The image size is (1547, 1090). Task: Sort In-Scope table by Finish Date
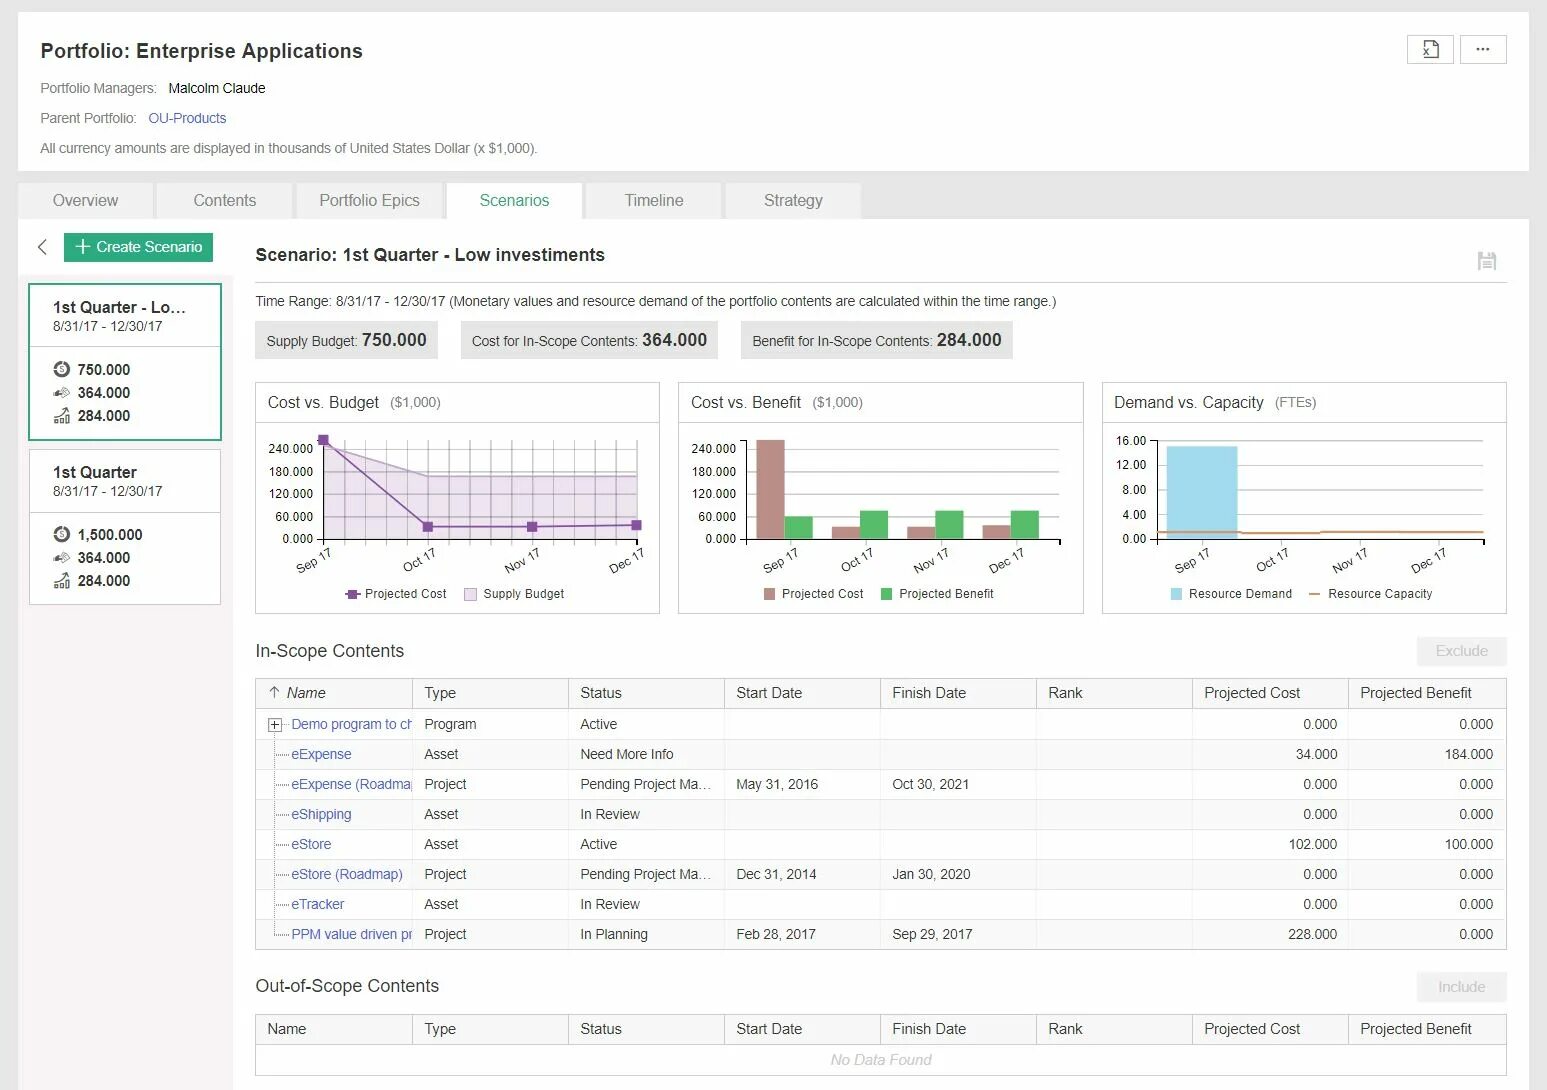958,693
